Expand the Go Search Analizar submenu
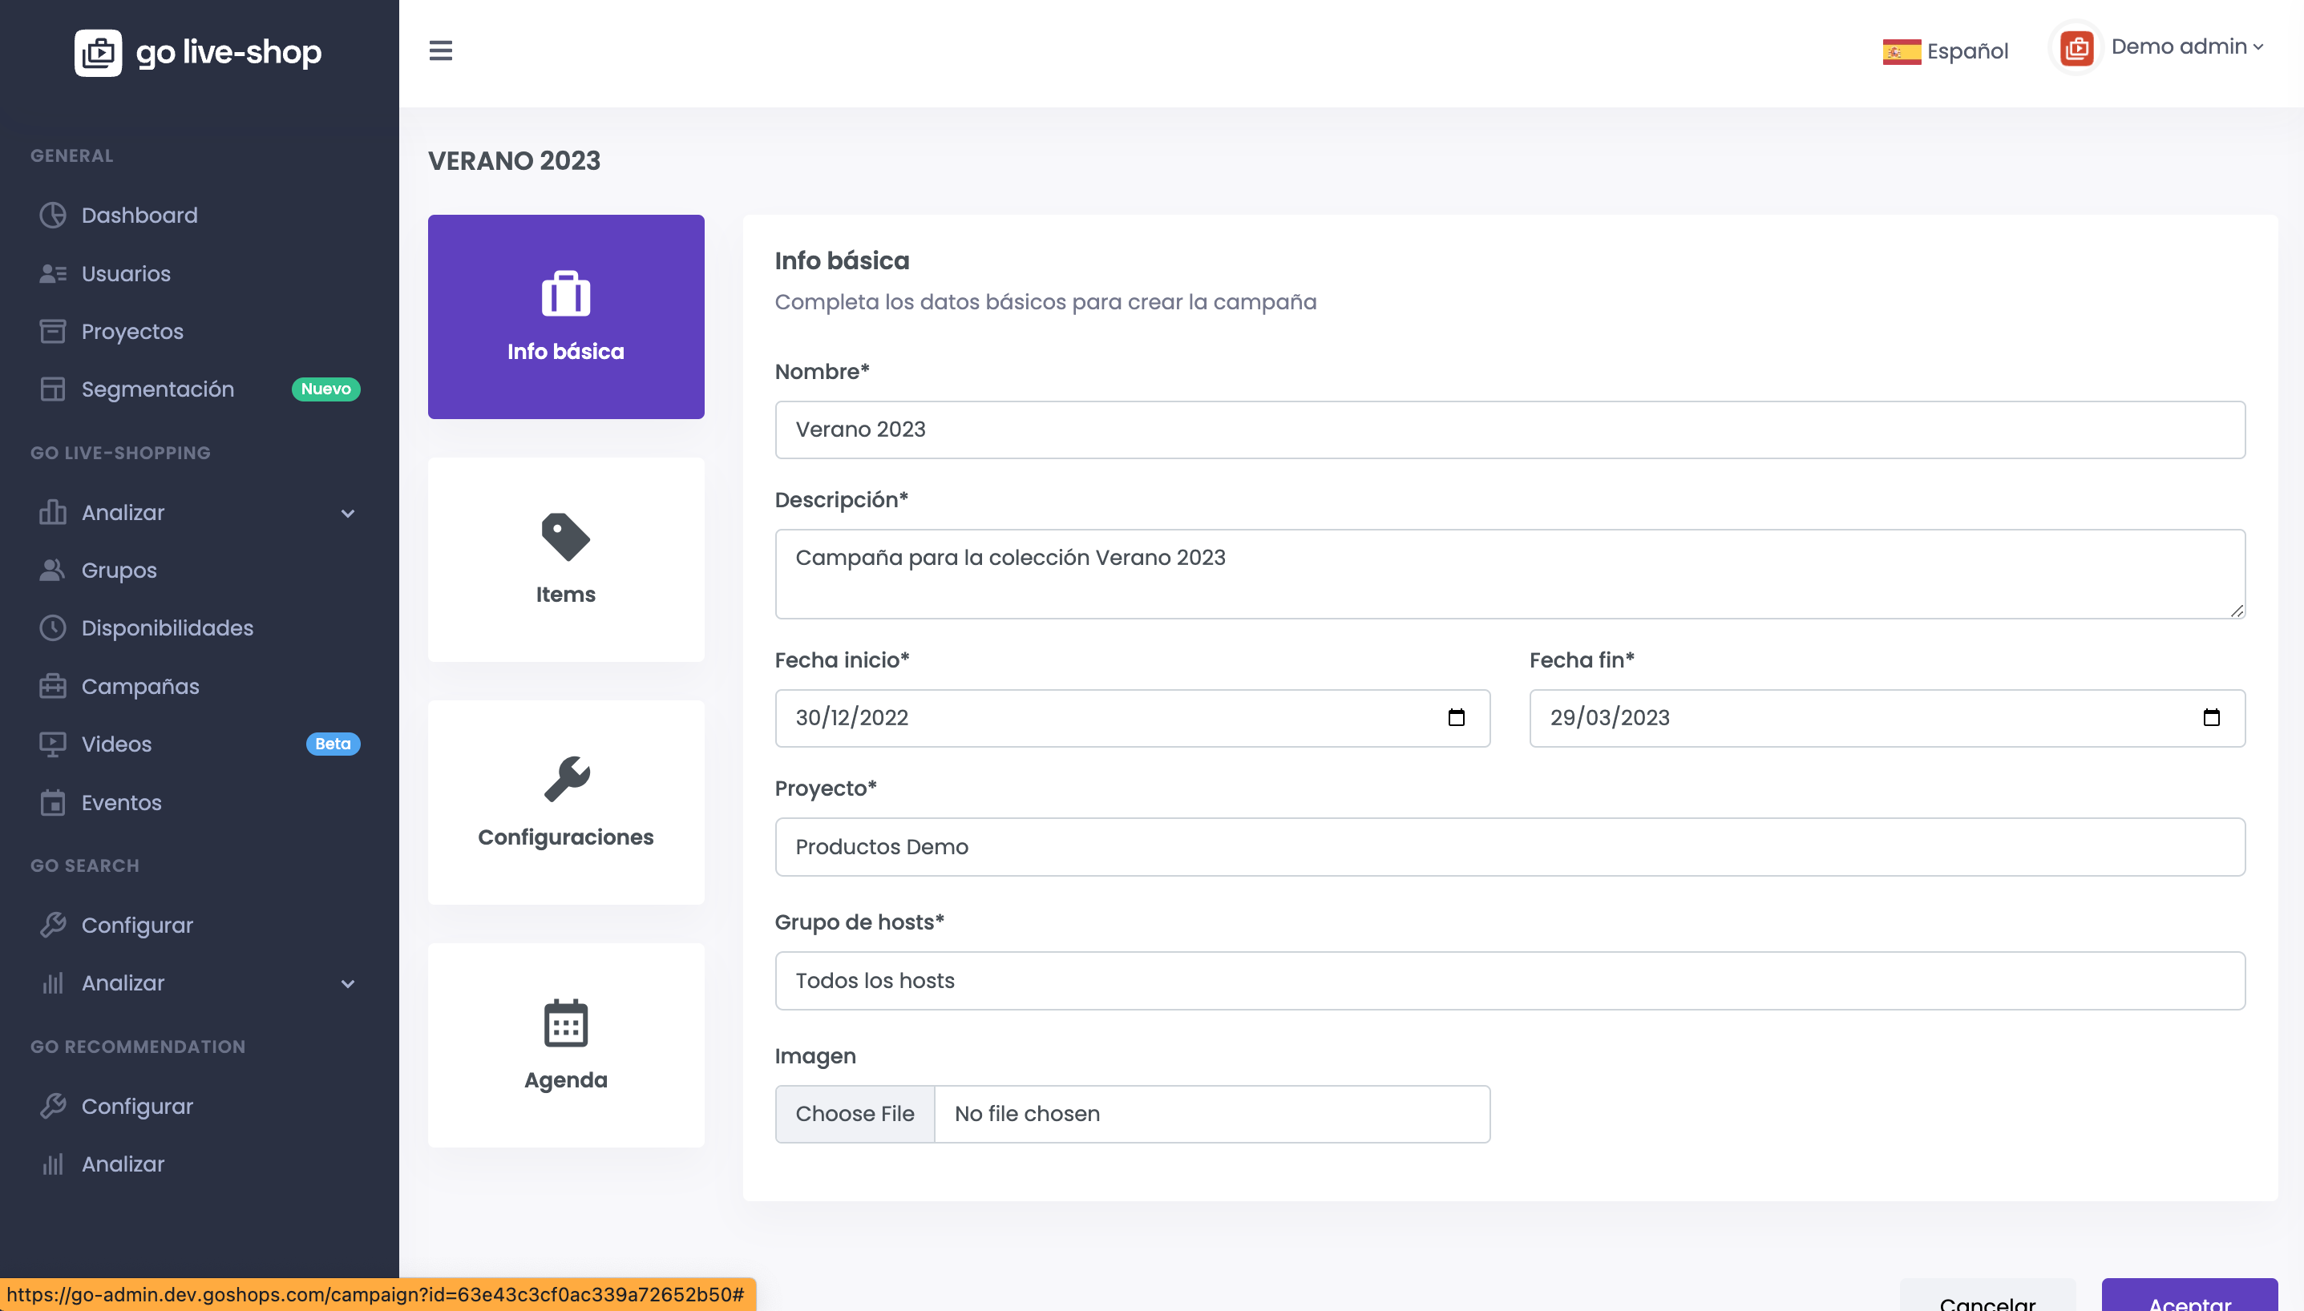Image resolution: width=2304 pixels, height=1311 pixels. pos(347,984)
